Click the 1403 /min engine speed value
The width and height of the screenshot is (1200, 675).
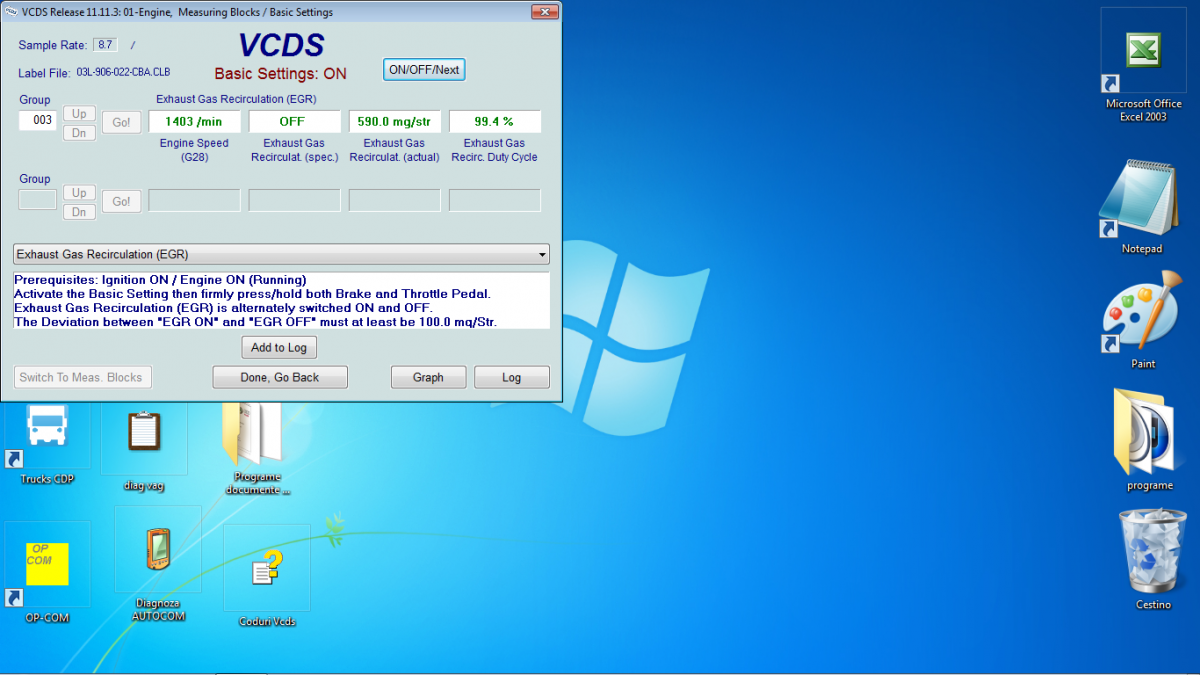pos(195,121)
